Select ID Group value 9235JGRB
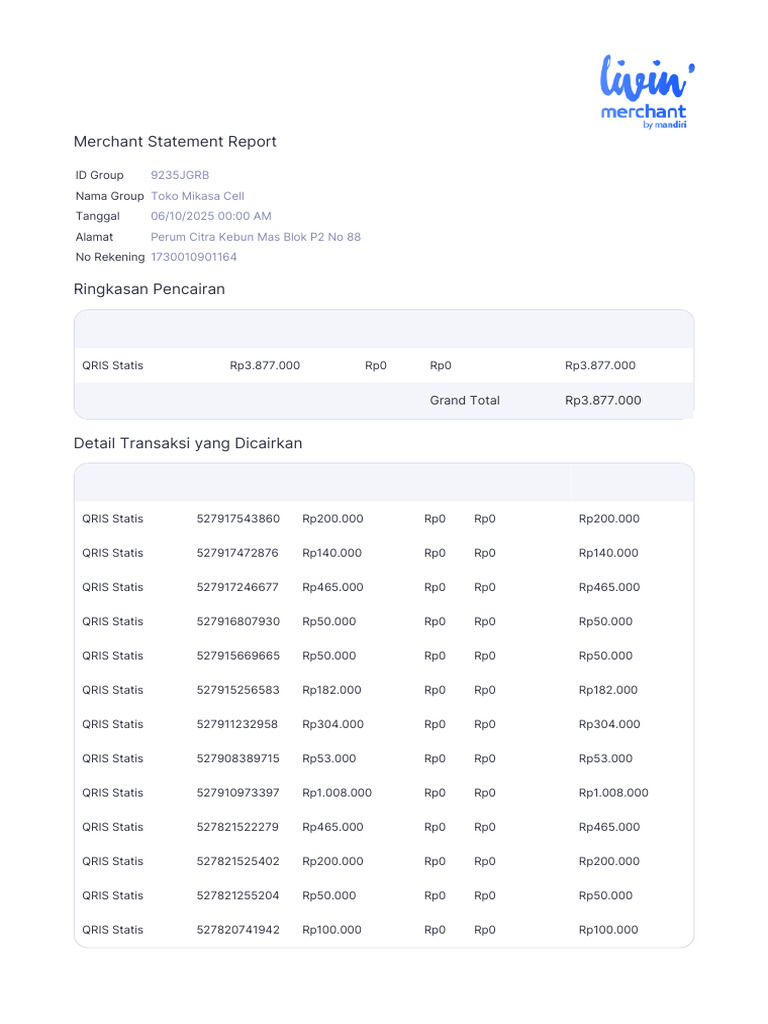 pyautogui.click(x=180, y=175)
